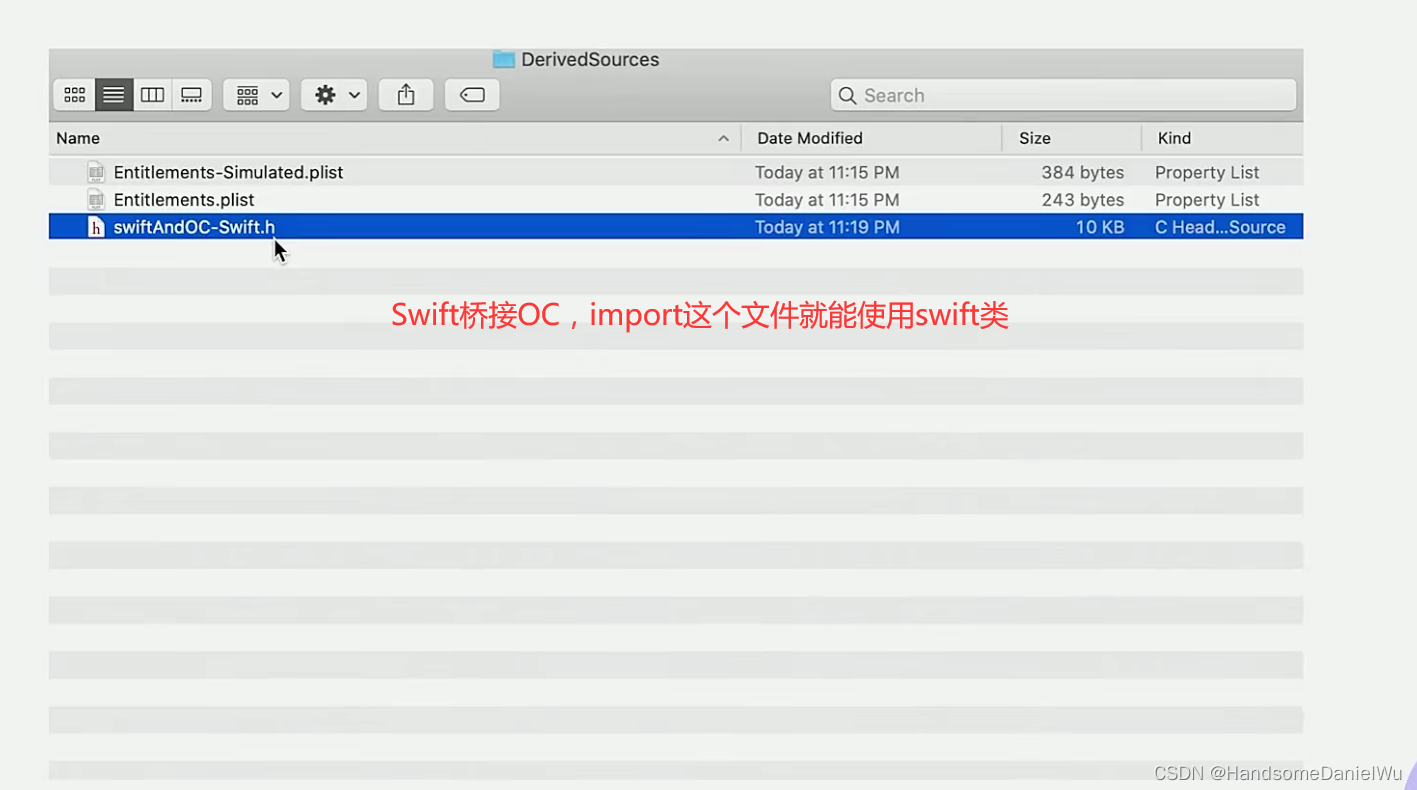Click the Share toolbar icon
Screen dimensions: 1417x790
[406, 94]
